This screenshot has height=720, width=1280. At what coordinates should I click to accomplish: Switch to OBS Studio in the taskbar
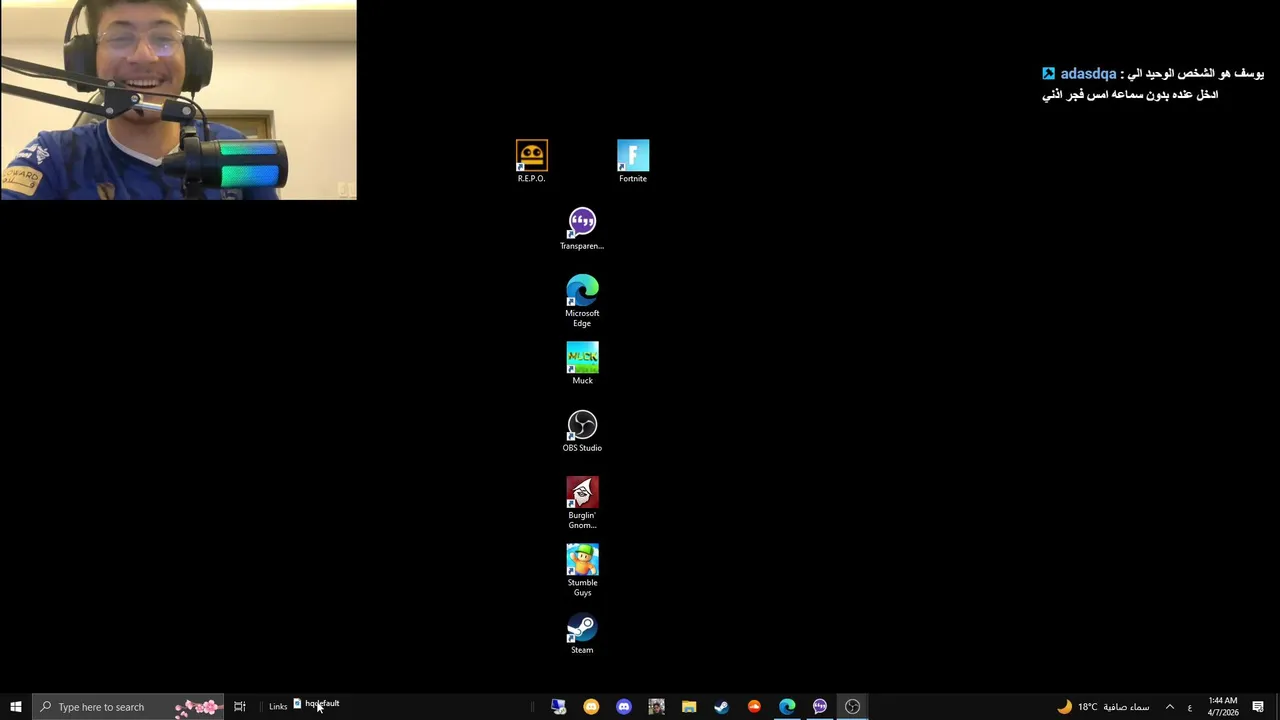pyautogui.click(x=852, y=707)
